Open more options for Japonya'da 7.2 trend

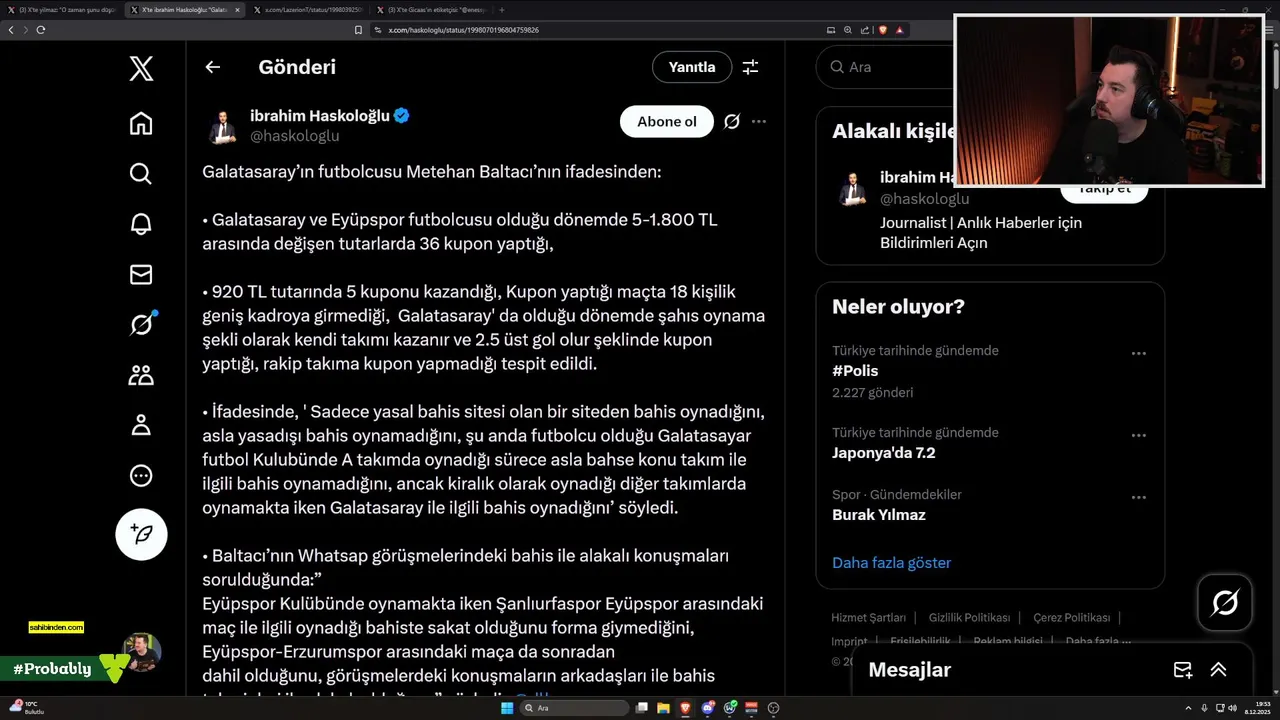[x=1139, y=436]
